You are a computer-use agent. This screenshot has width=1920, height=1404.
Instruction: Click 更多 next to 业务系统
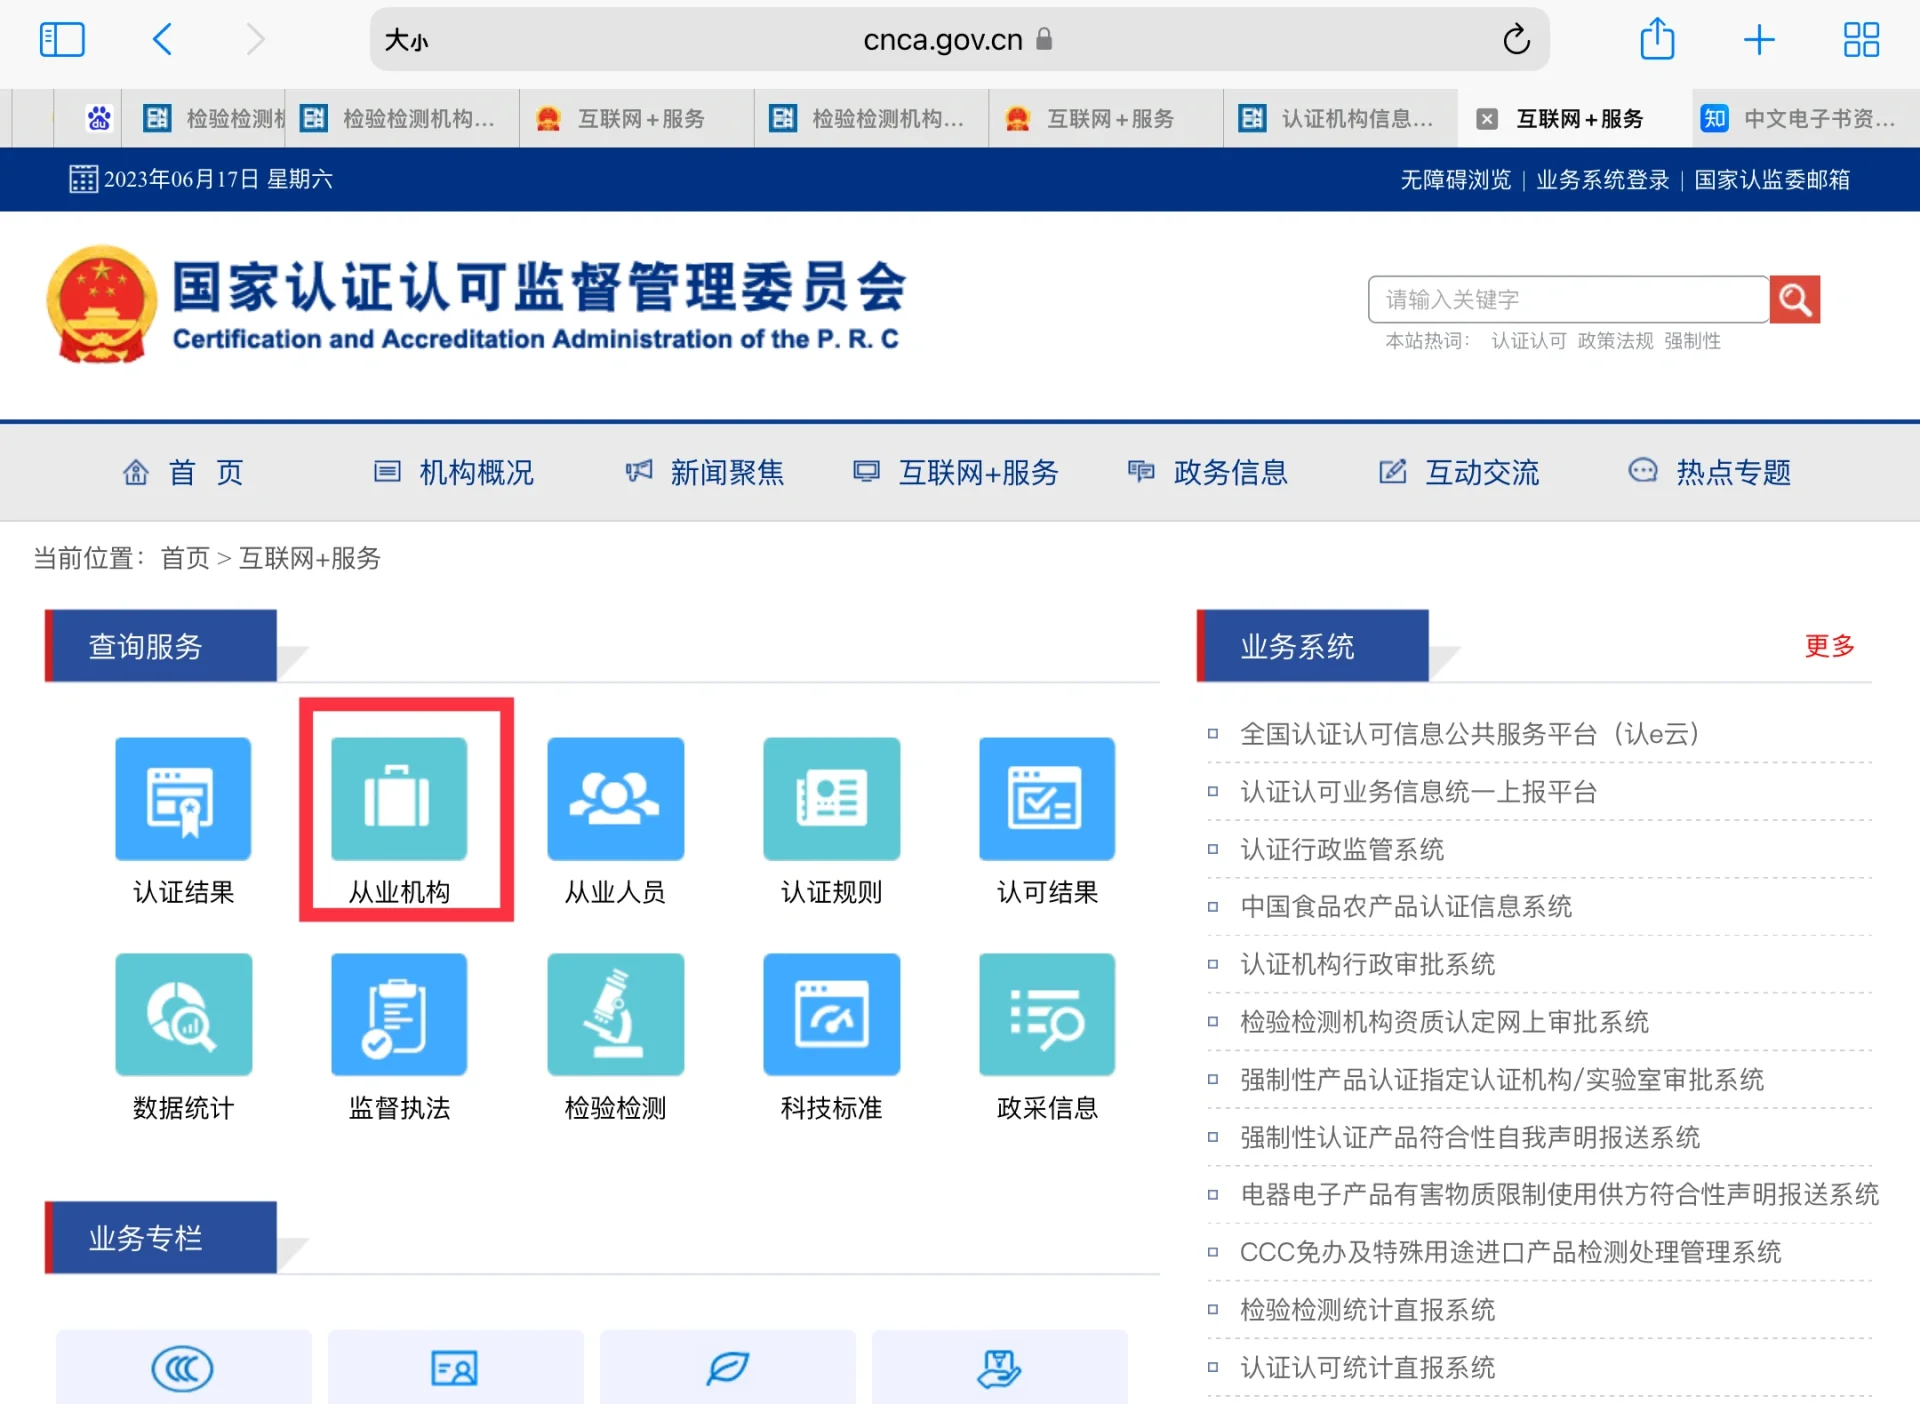1828,646
